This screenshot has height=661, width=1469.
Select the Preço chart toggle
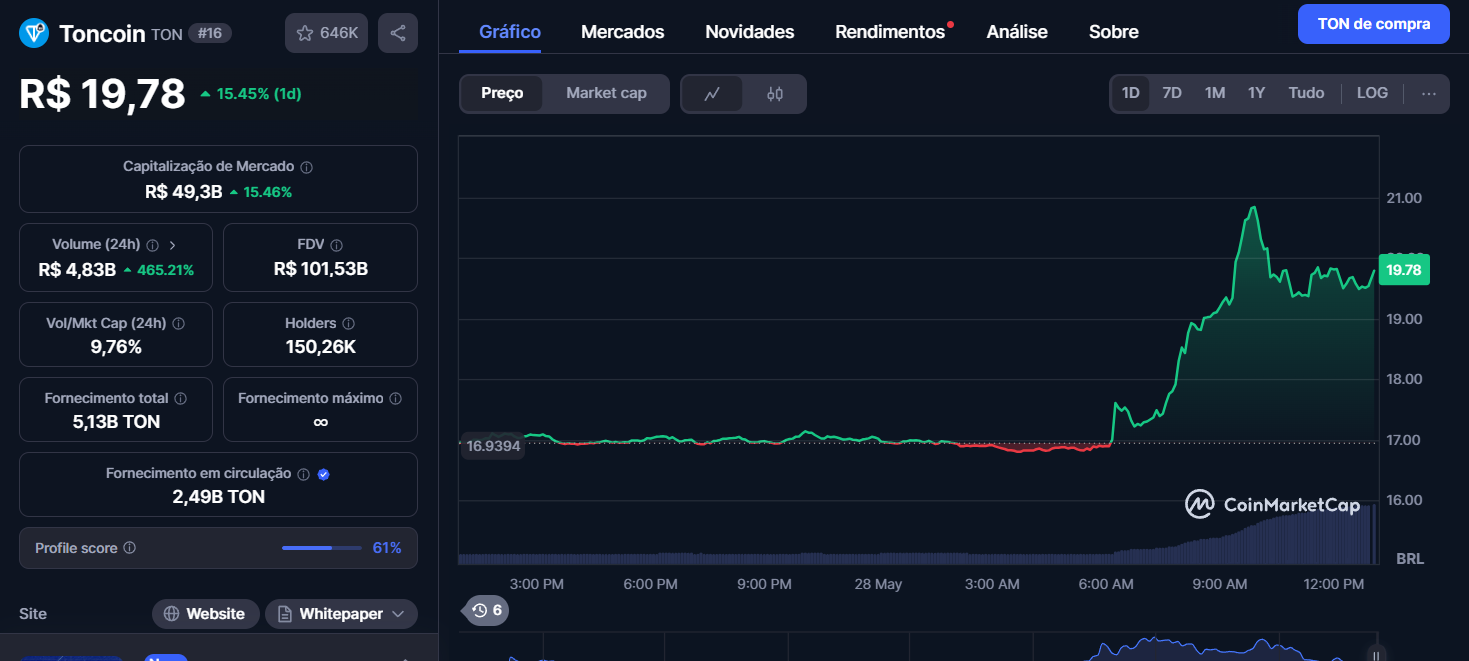(x=502, y=93)
